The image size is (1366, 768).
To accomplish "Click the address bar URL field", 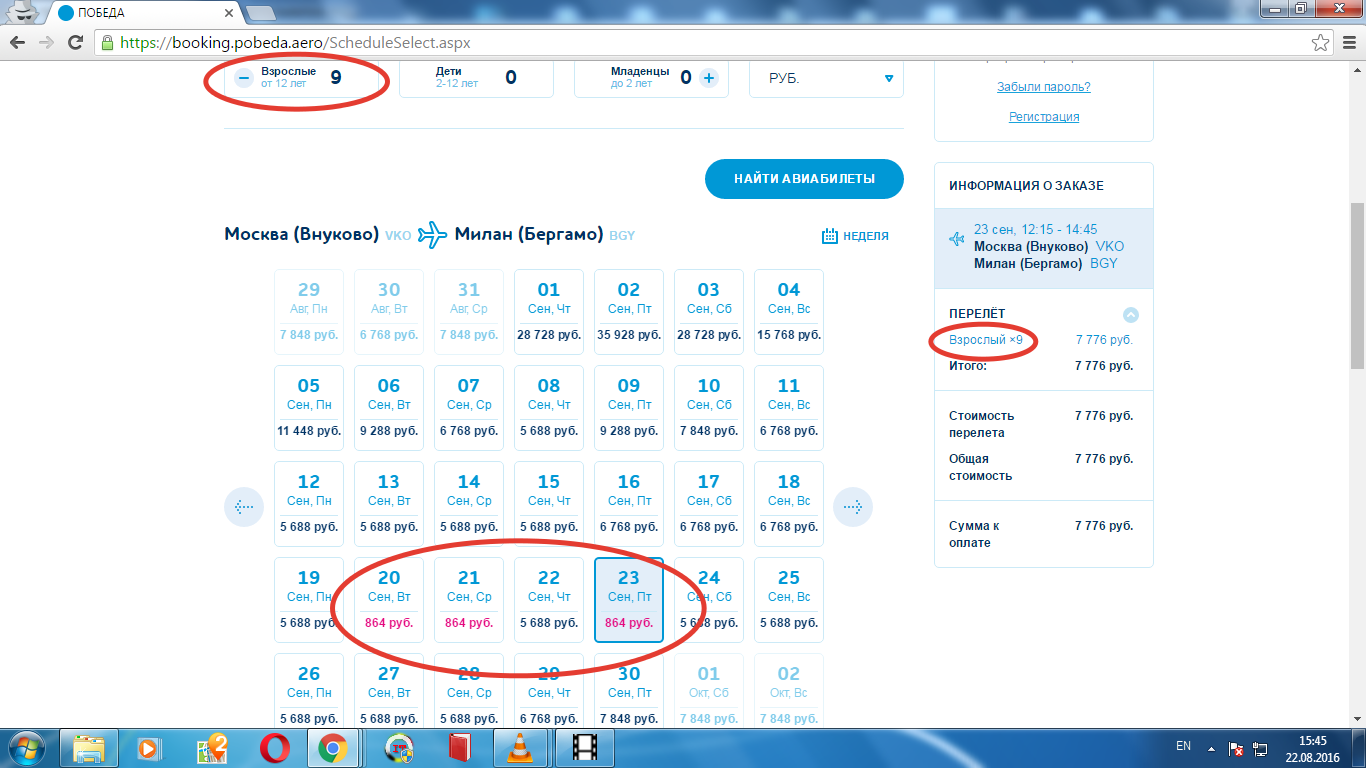I will [700, 43].
